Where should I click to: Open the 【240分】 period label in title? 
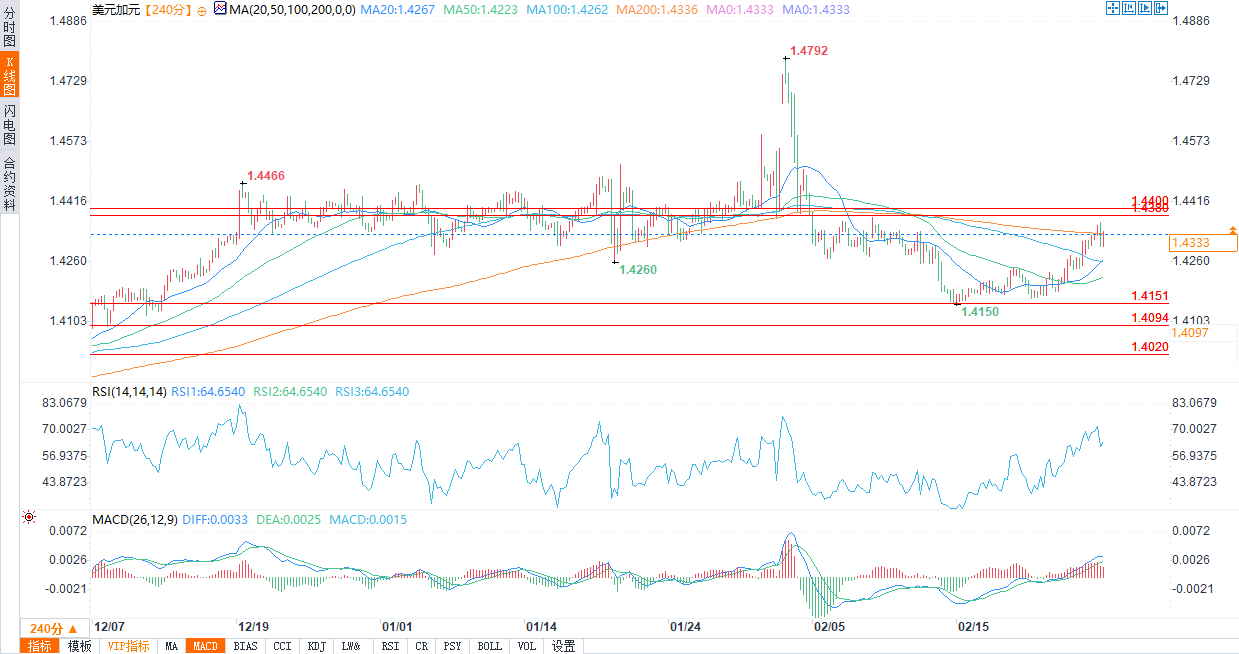(x=163, y=9)
